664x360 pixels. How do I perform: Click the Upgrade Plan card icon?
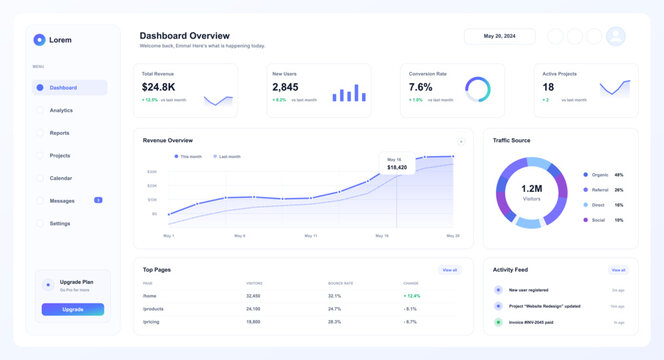(48, 285)
